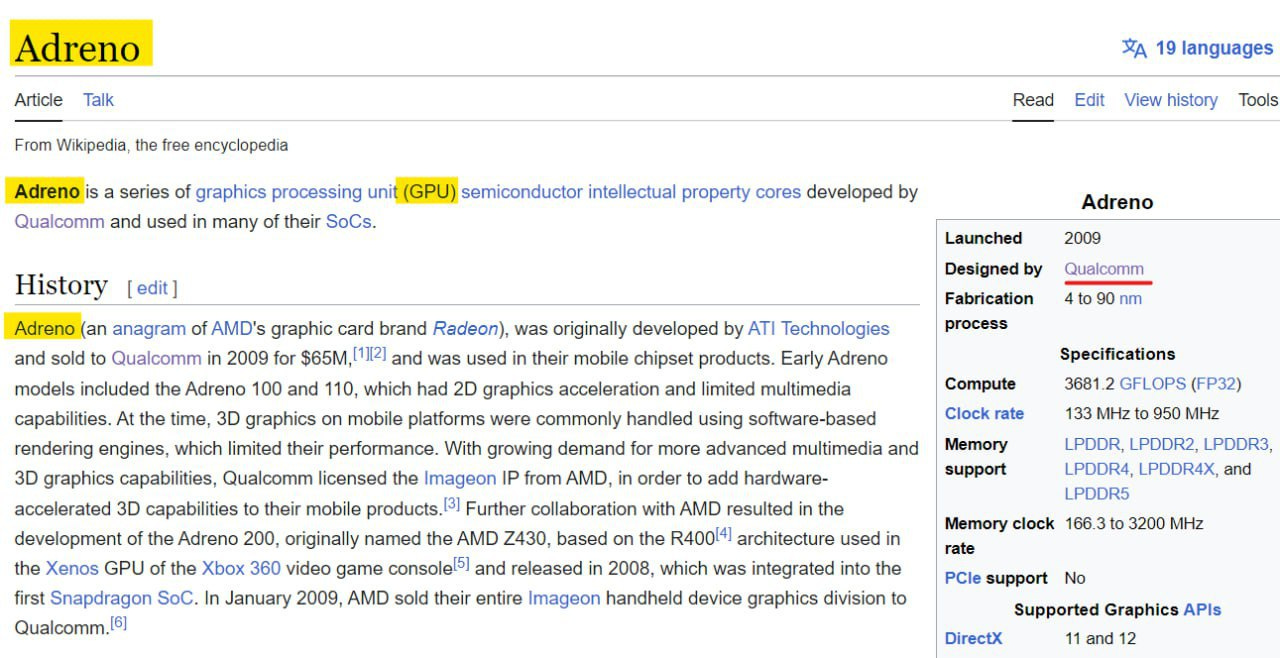The image size is (1280, 658).
Task: Open the GFLOPS link in infobox
Action: [1152, 383]
